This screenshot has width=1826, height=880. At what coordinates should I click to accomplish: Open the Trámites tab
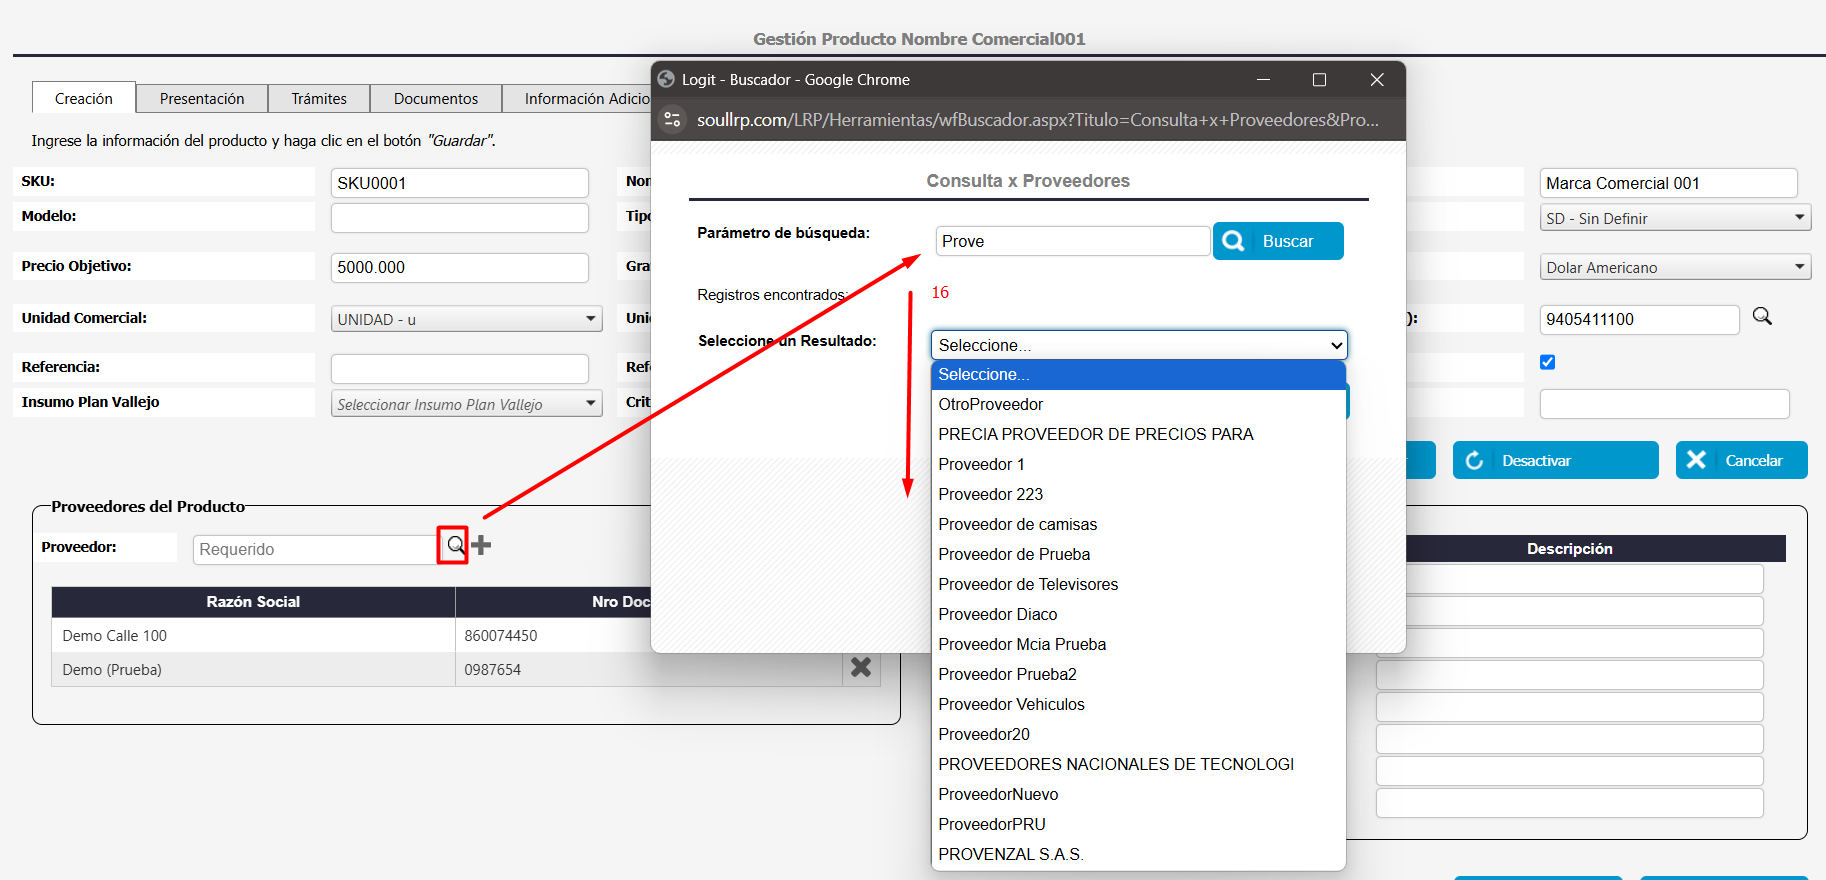[319, 98]
